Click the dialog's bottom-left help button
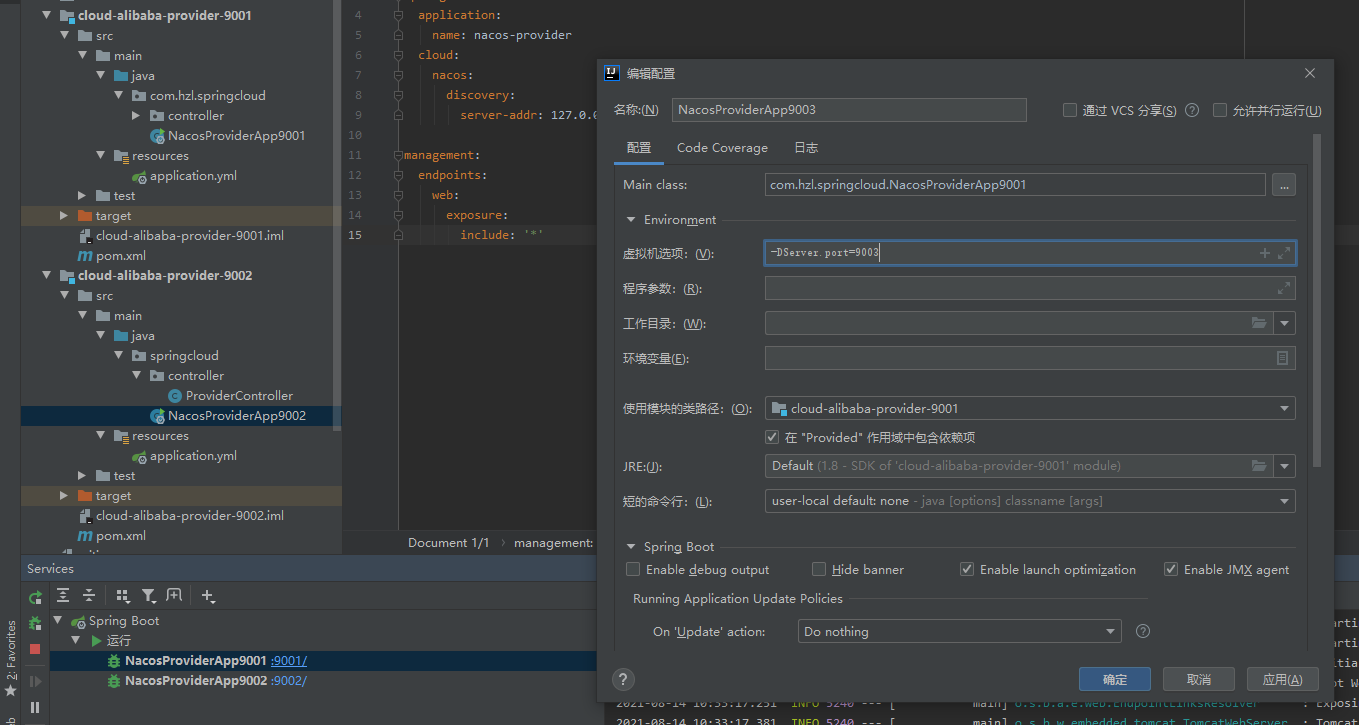The image size is (1359, 725). pos(622,679)
